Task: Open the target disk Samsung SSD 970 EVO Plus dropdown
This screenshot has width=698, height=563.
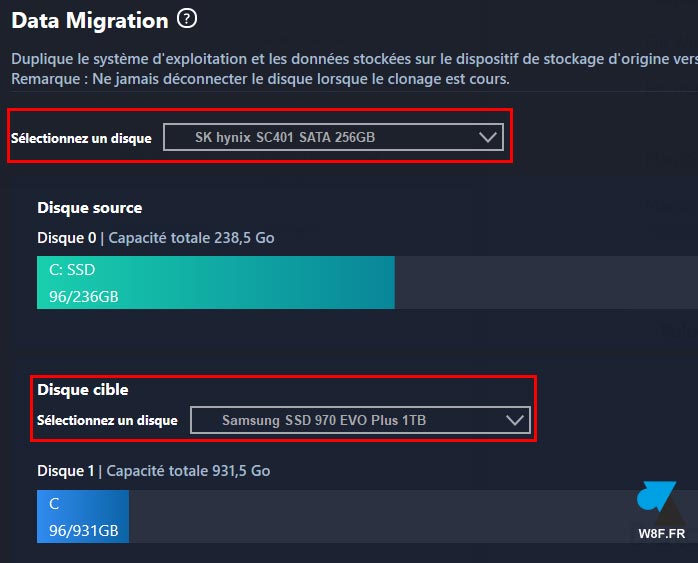Action: coord(360,420)
